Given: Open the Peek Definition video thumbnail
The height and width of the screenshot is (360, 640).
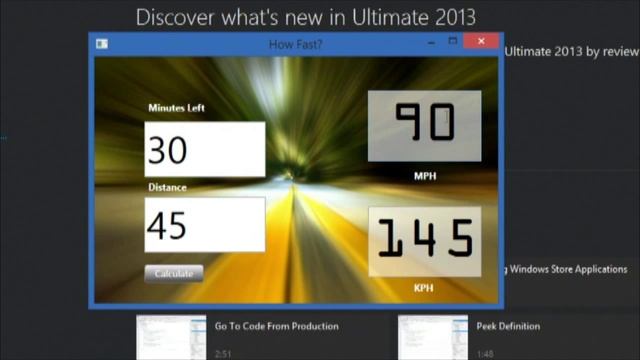Looking at the screenshot, I should [x=433, y=337].
